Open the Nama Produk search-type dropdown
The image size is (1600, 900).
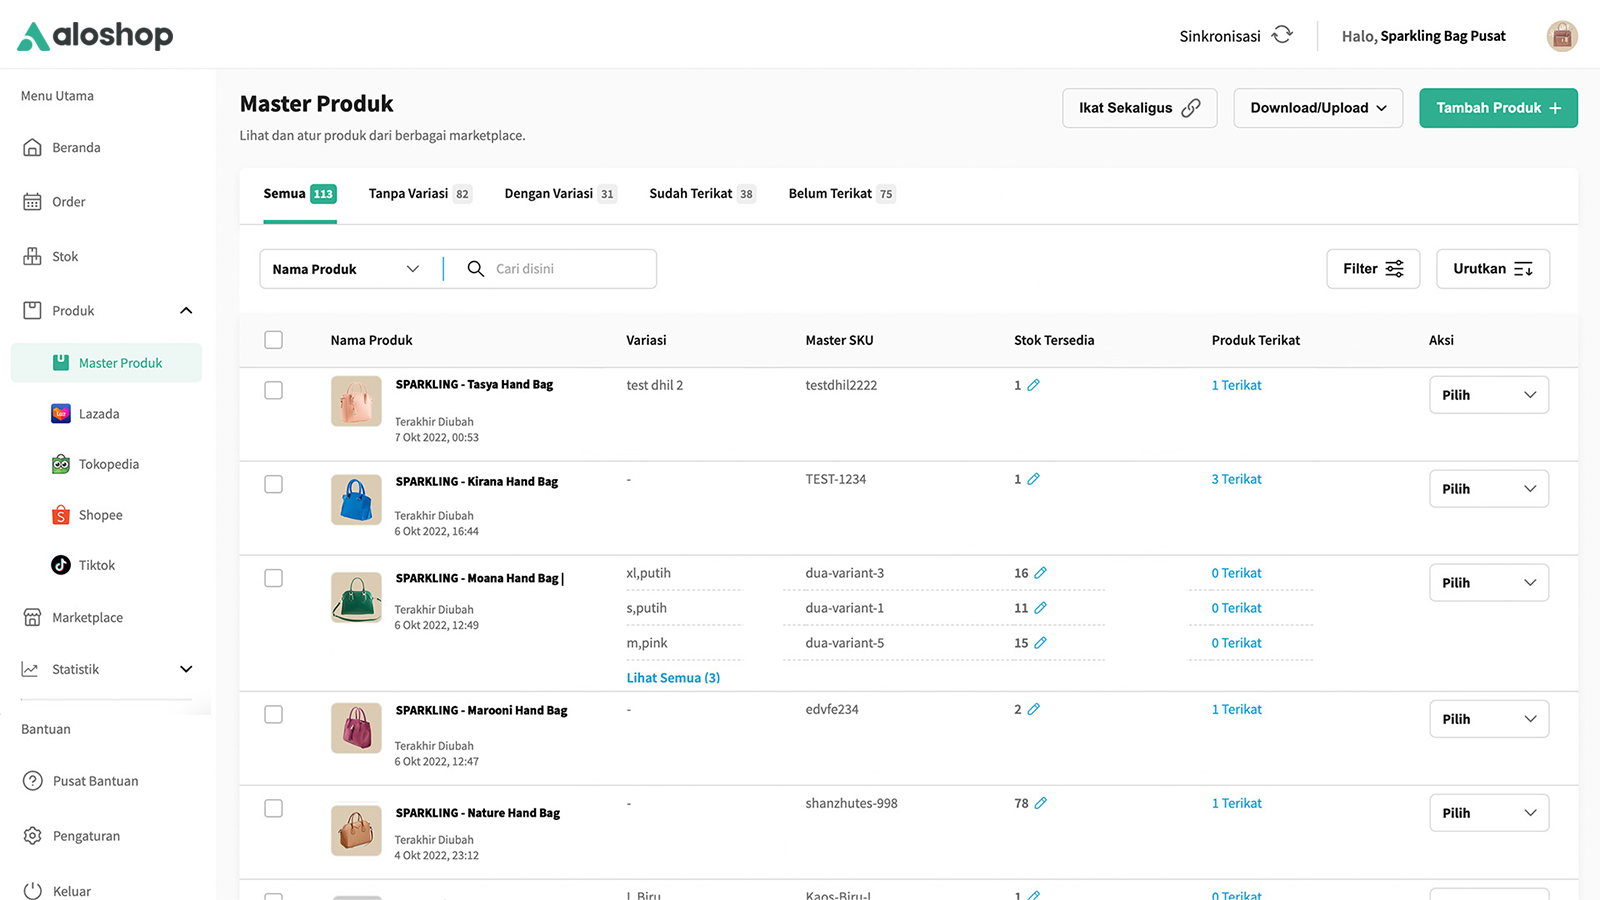point(346,269)
